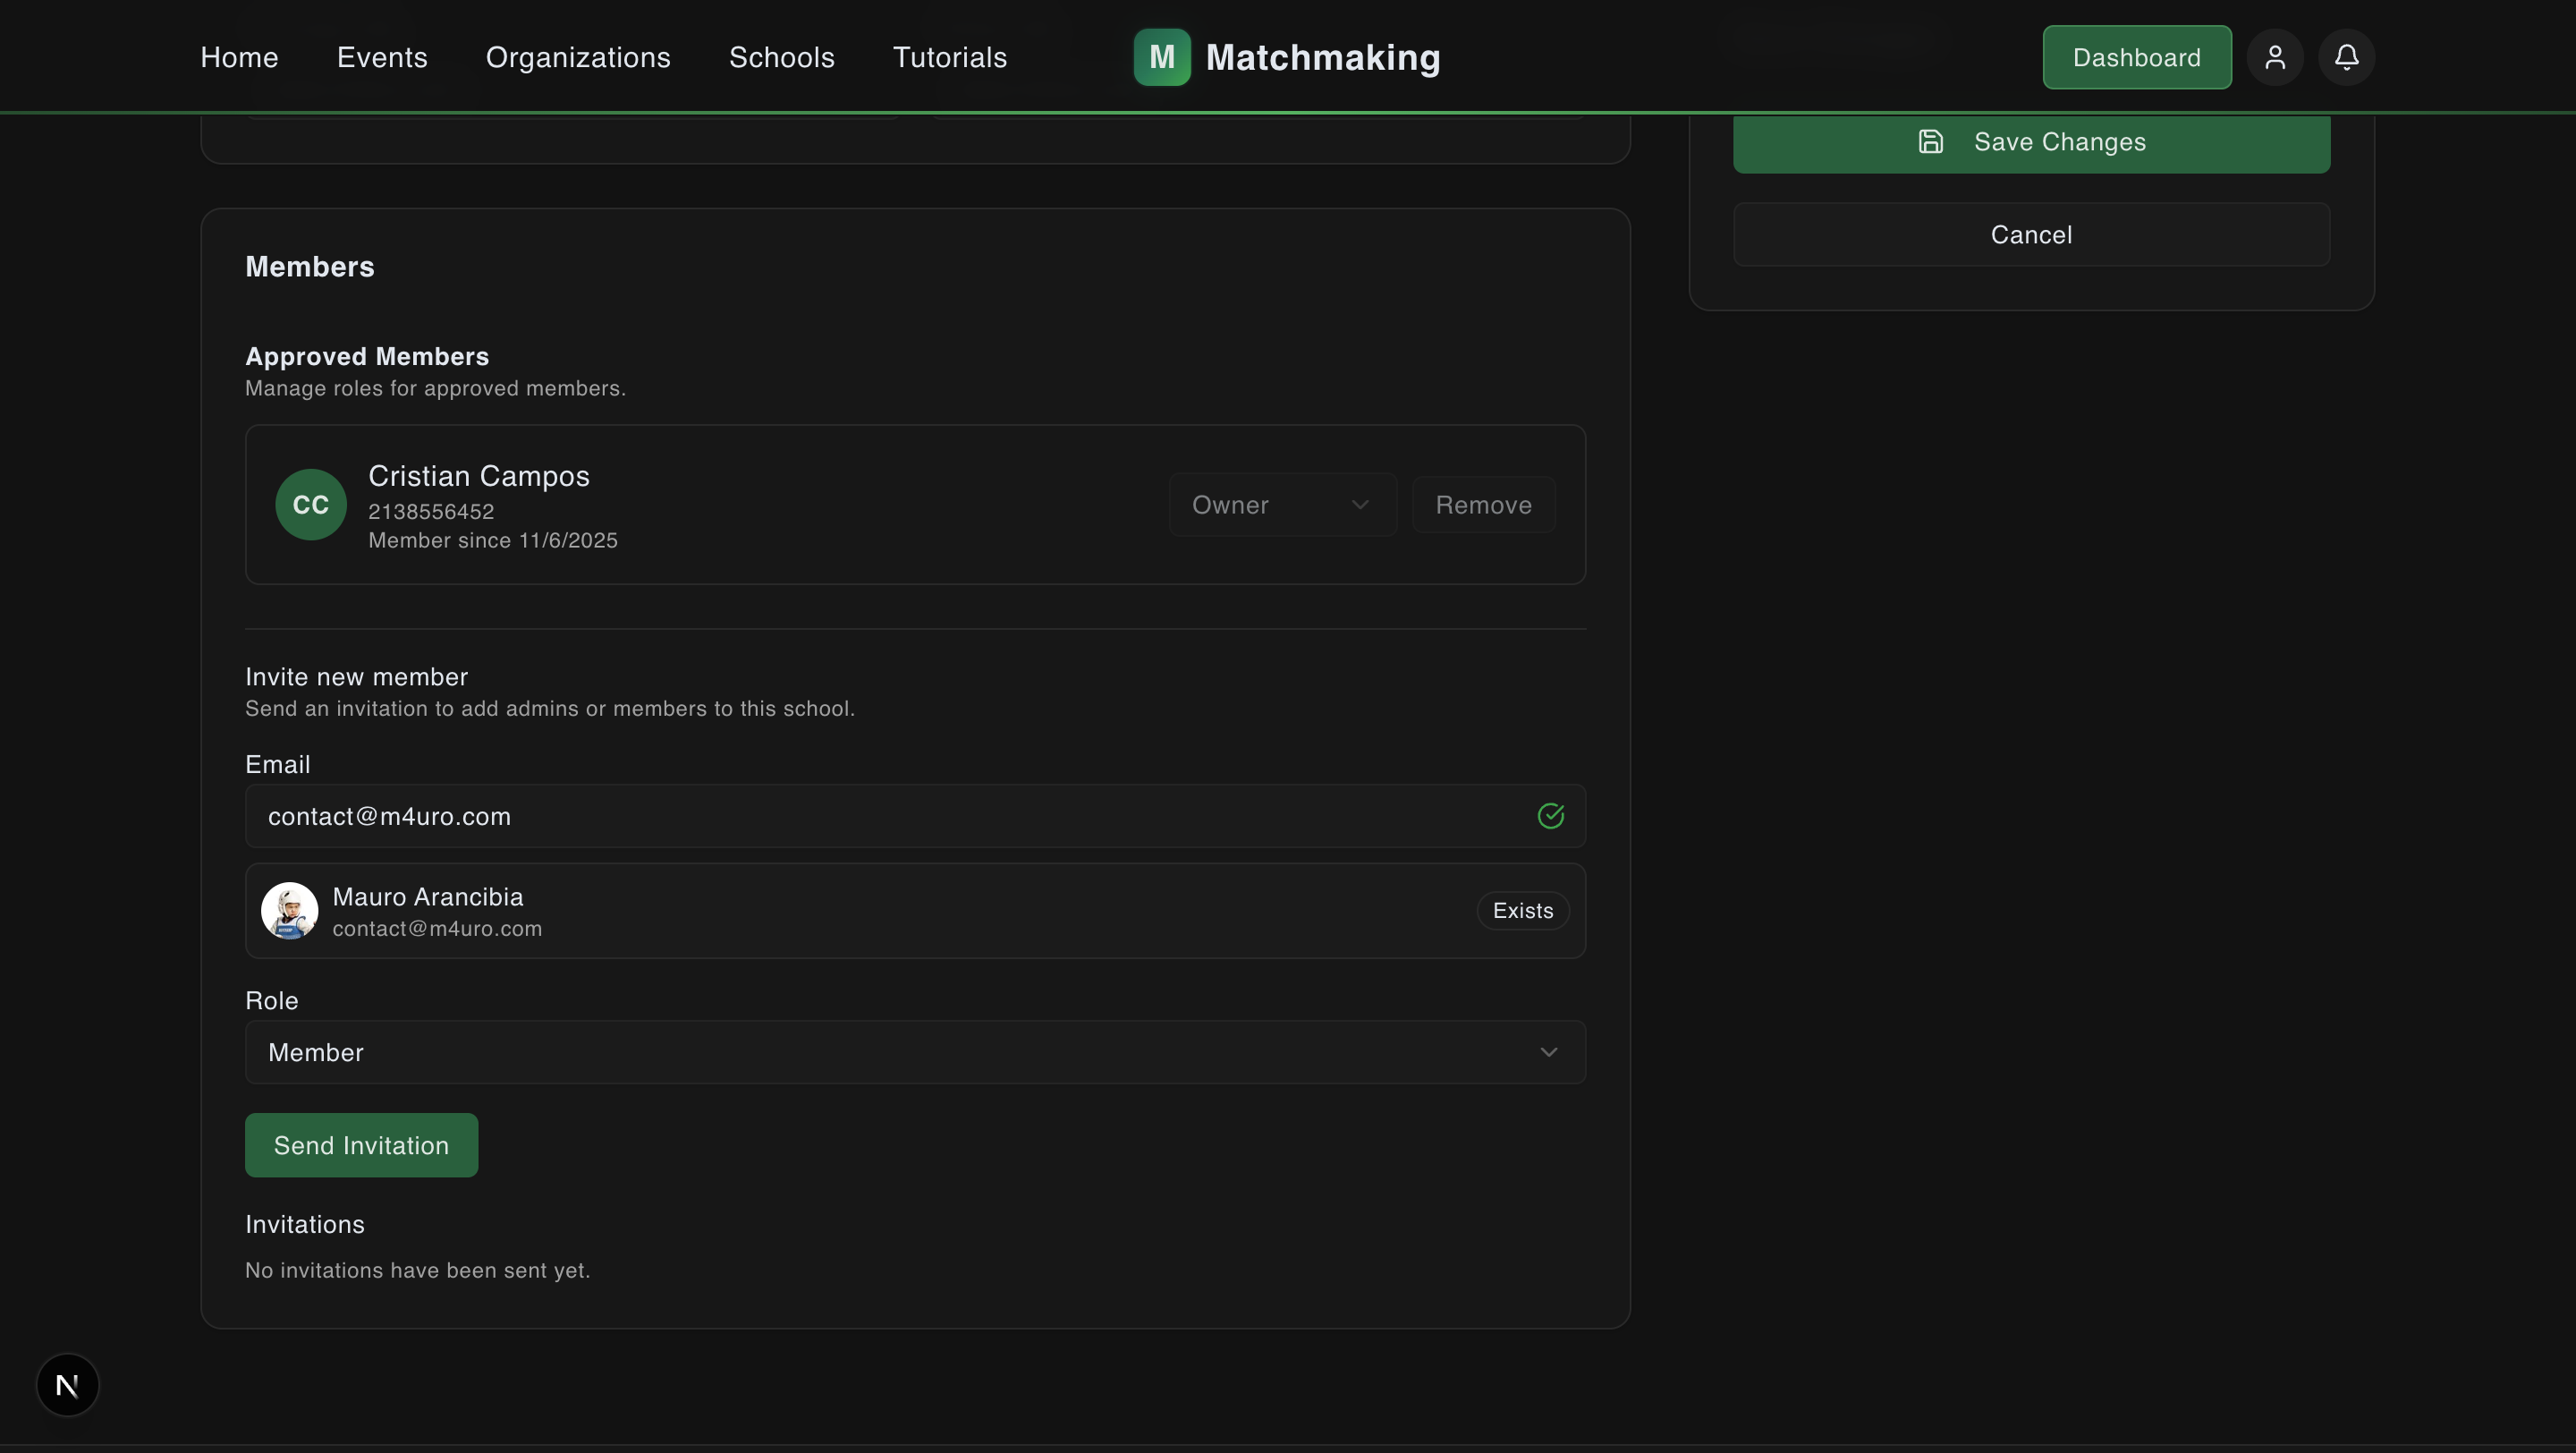Click the green M Matchmaking logo
2576x1453 pixels.
(x=1162, y=57)
